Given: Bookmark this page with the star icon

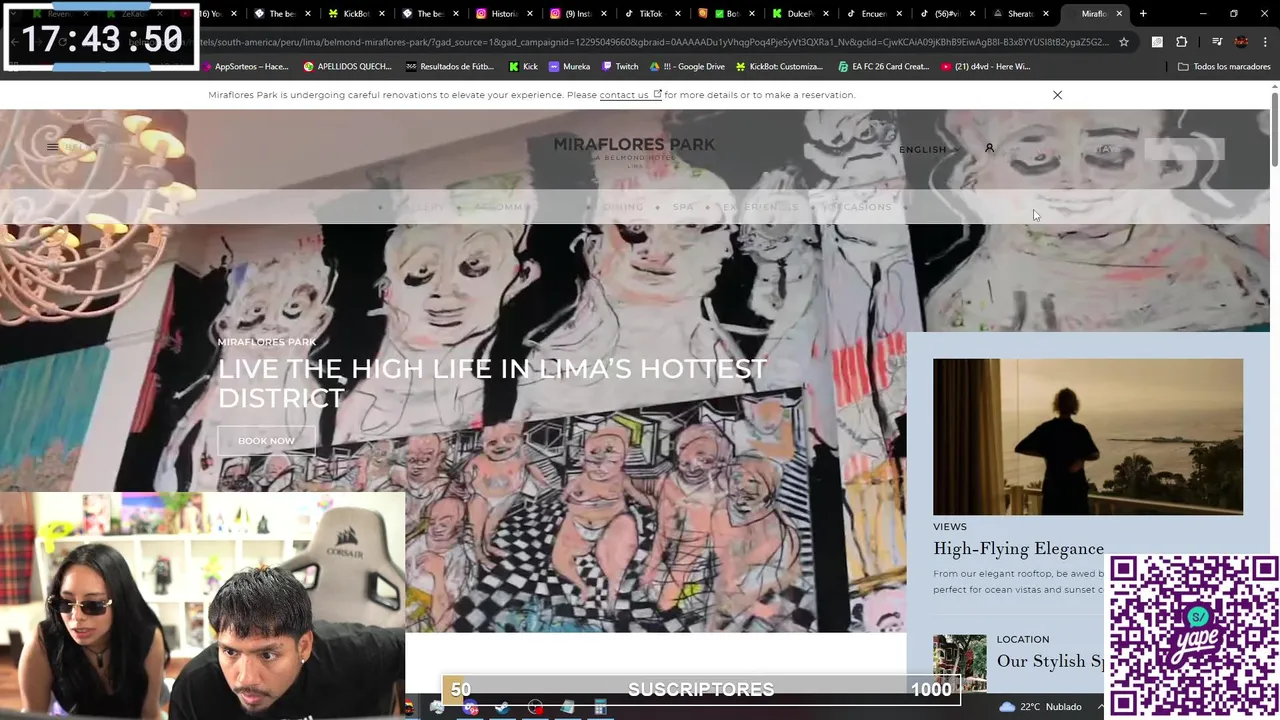Looking at the screenshot, I should point(1124,42).
